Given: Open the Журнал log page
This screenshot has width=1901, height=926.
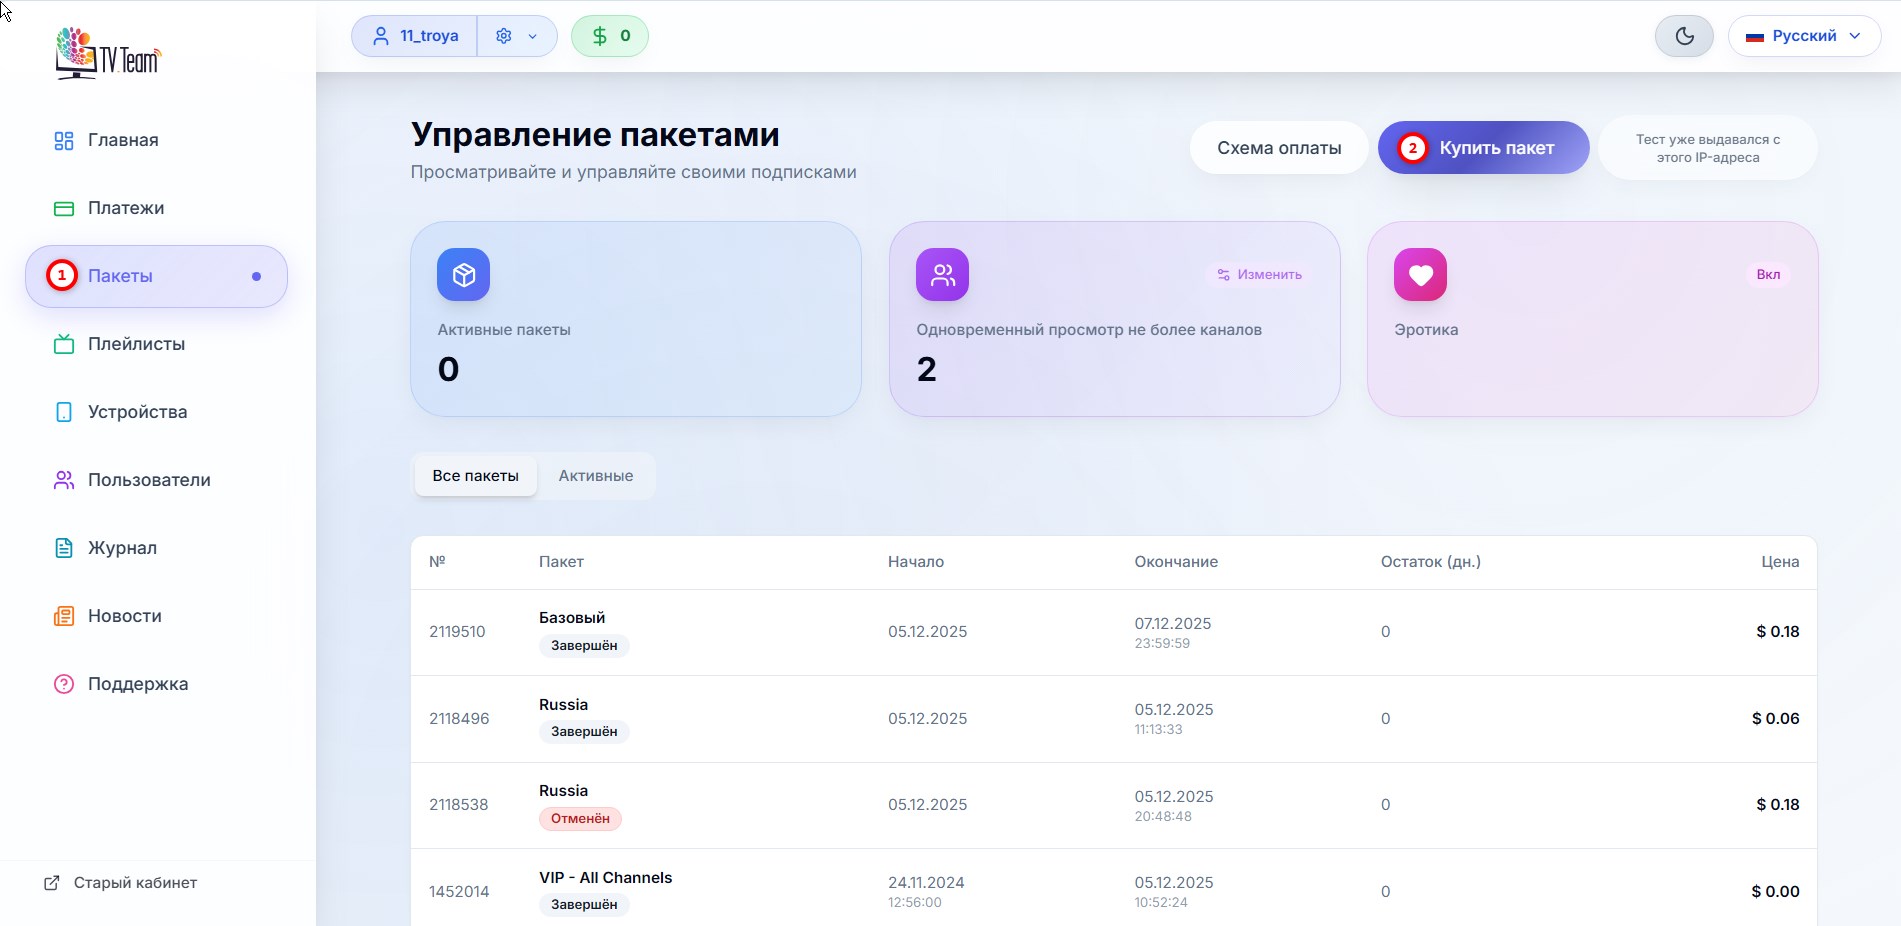Looking at the screenshot, I should [x=122, y=548].
